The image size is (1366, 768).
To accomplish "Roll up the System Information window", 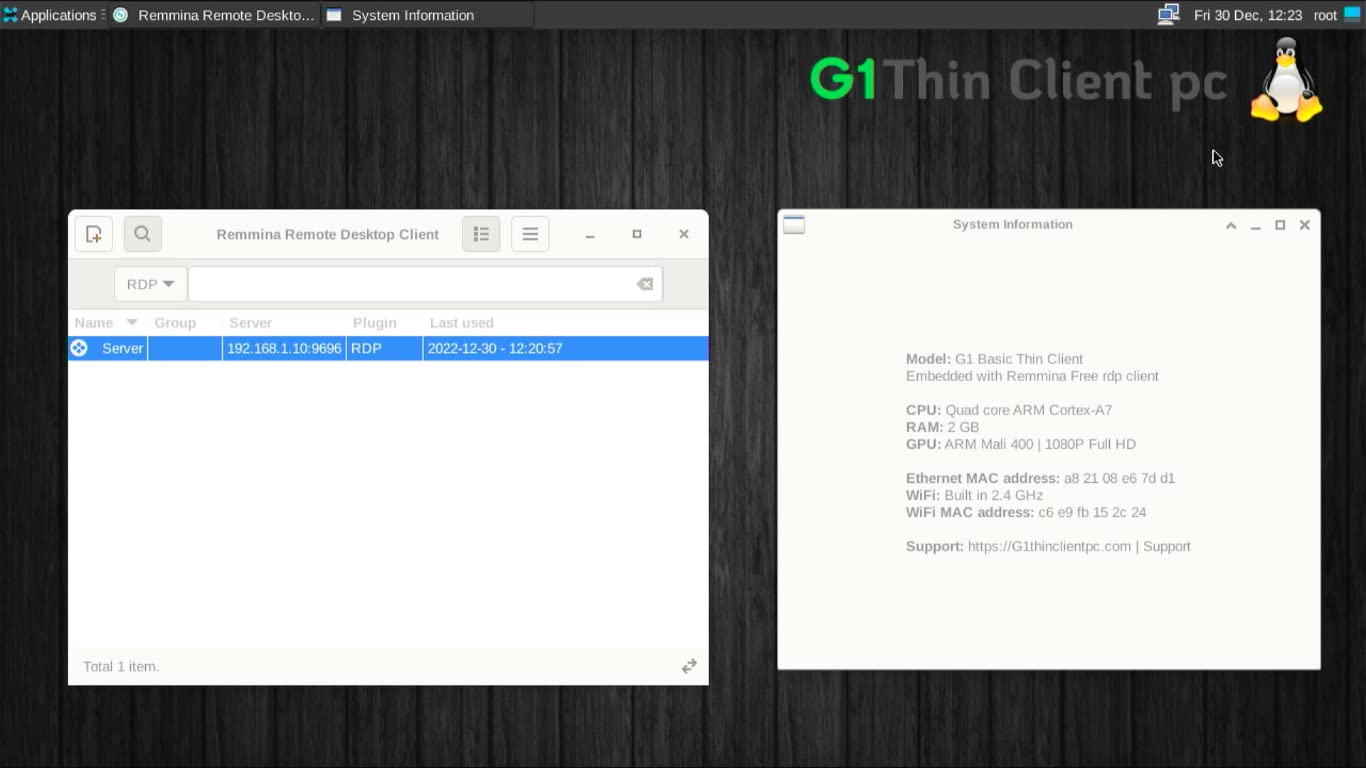I will click(1231, 225).
